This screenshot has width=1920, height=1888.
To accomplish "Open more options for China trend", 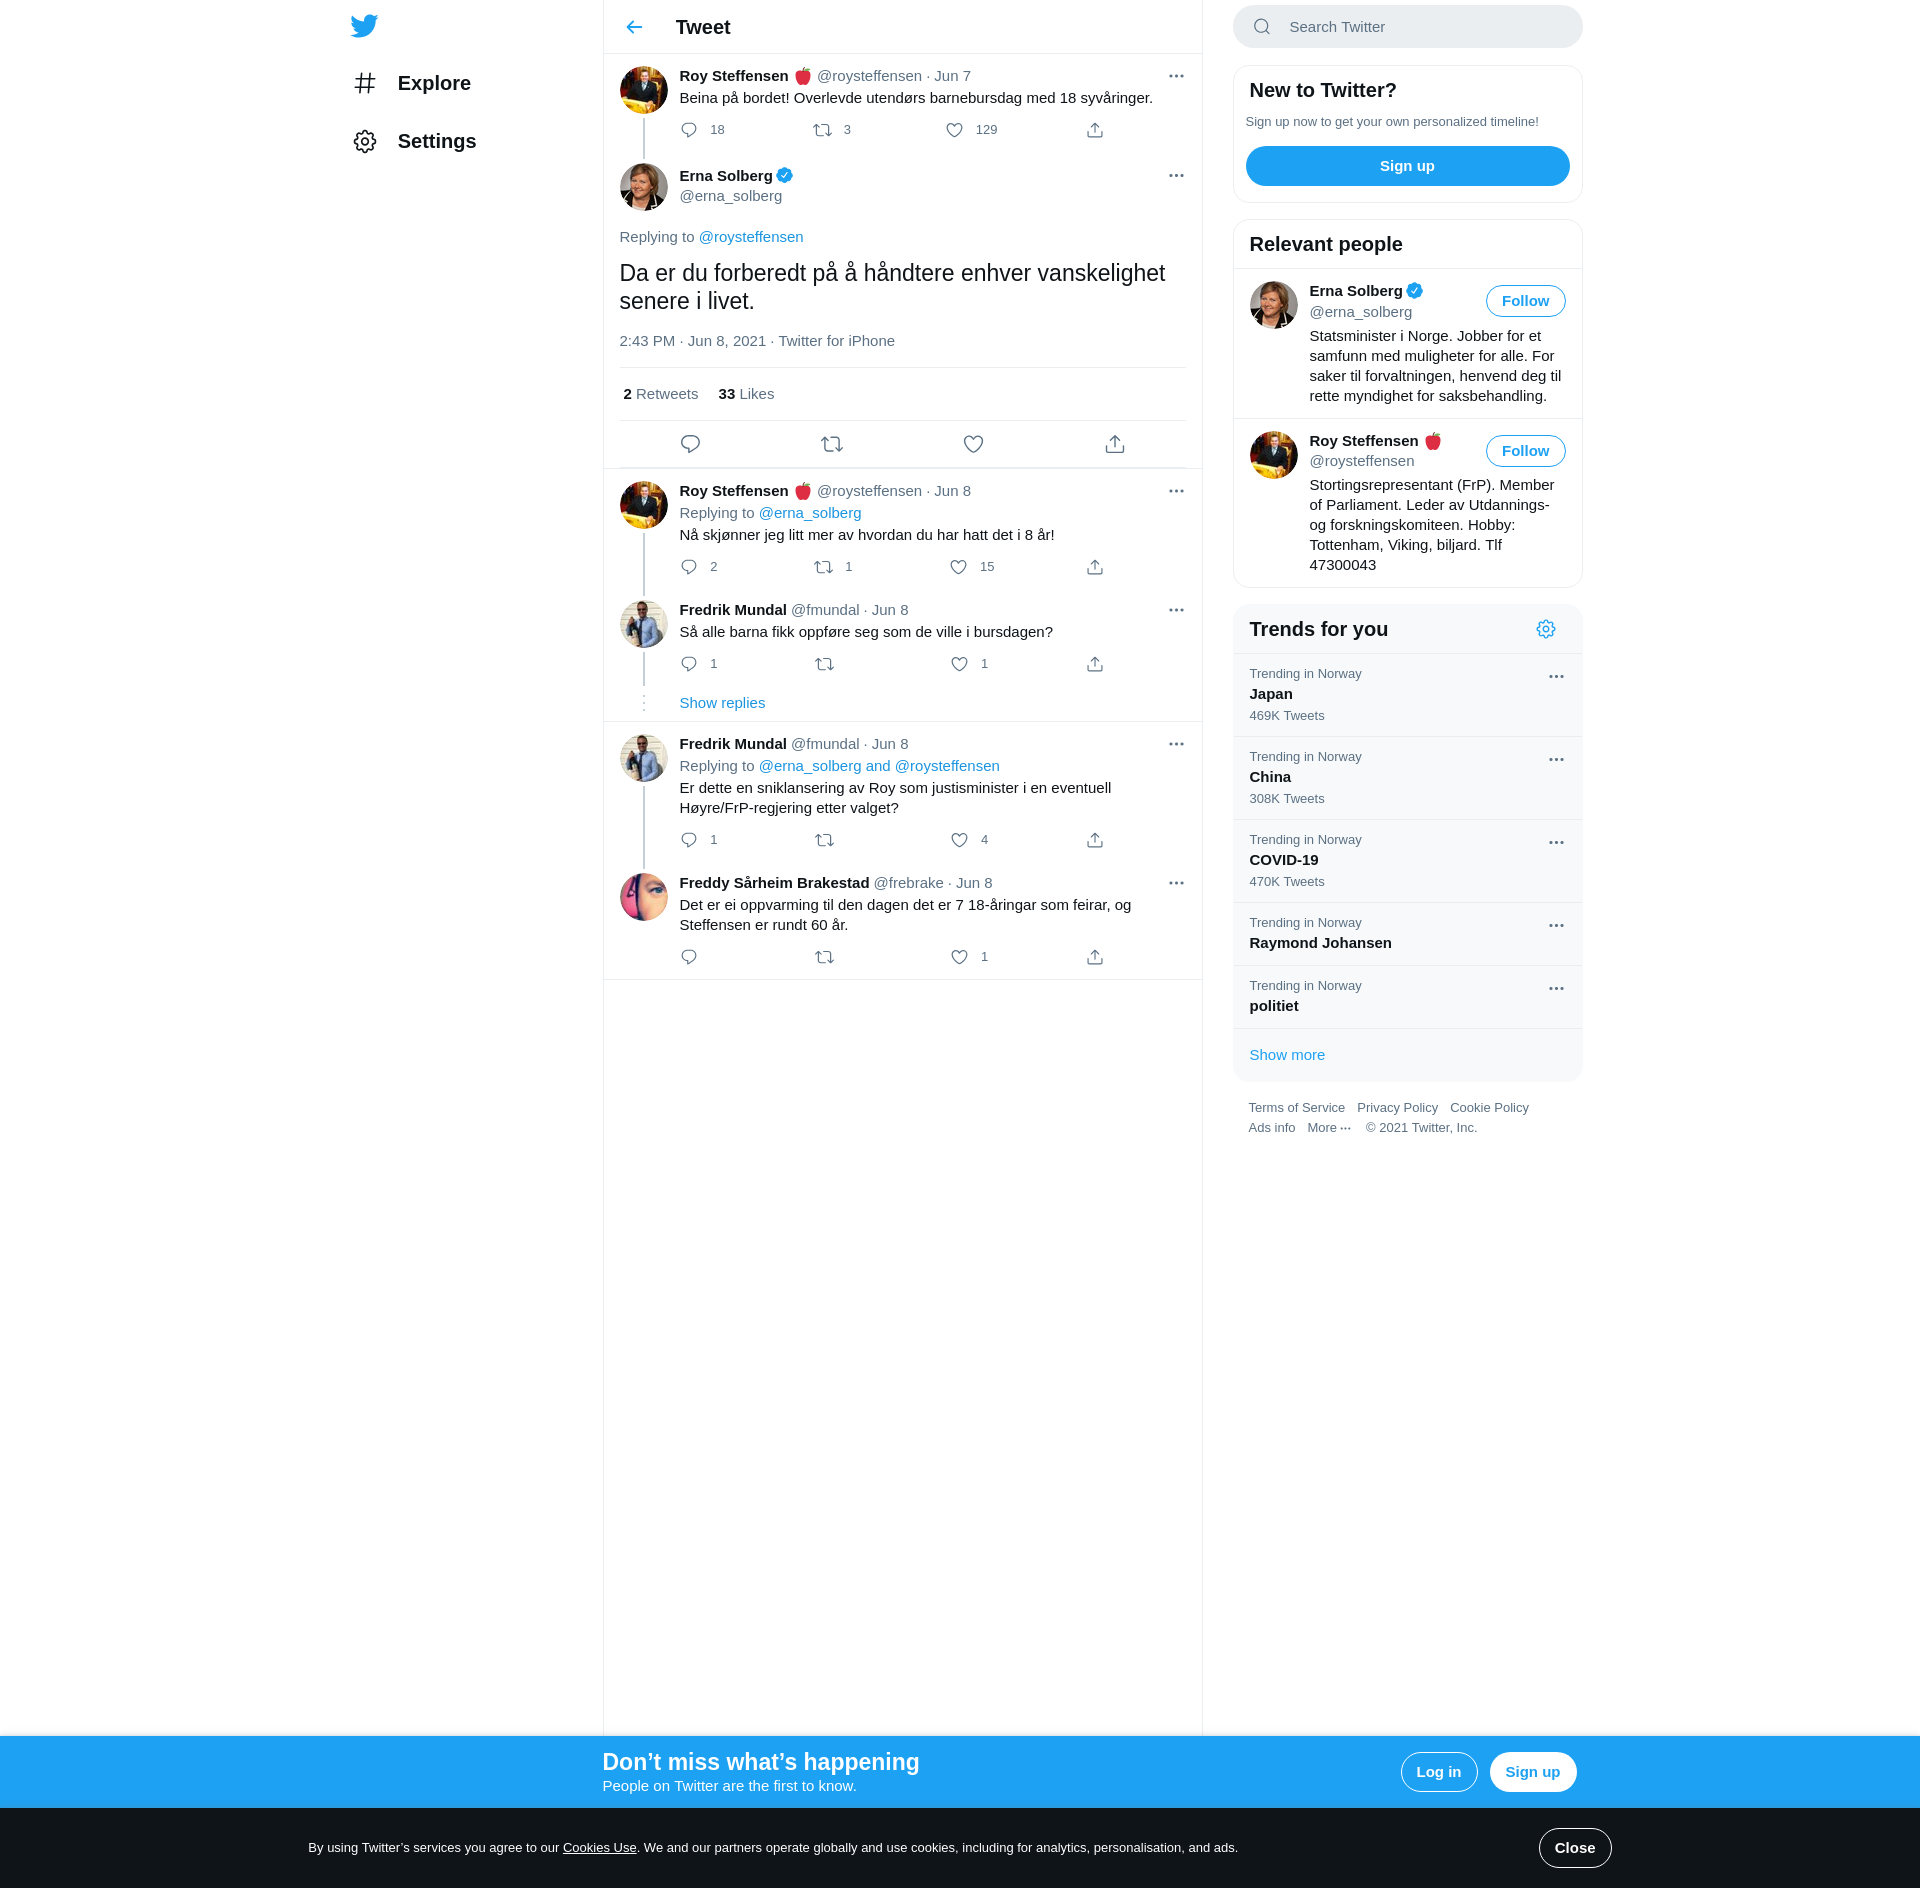I will 1556,760.
